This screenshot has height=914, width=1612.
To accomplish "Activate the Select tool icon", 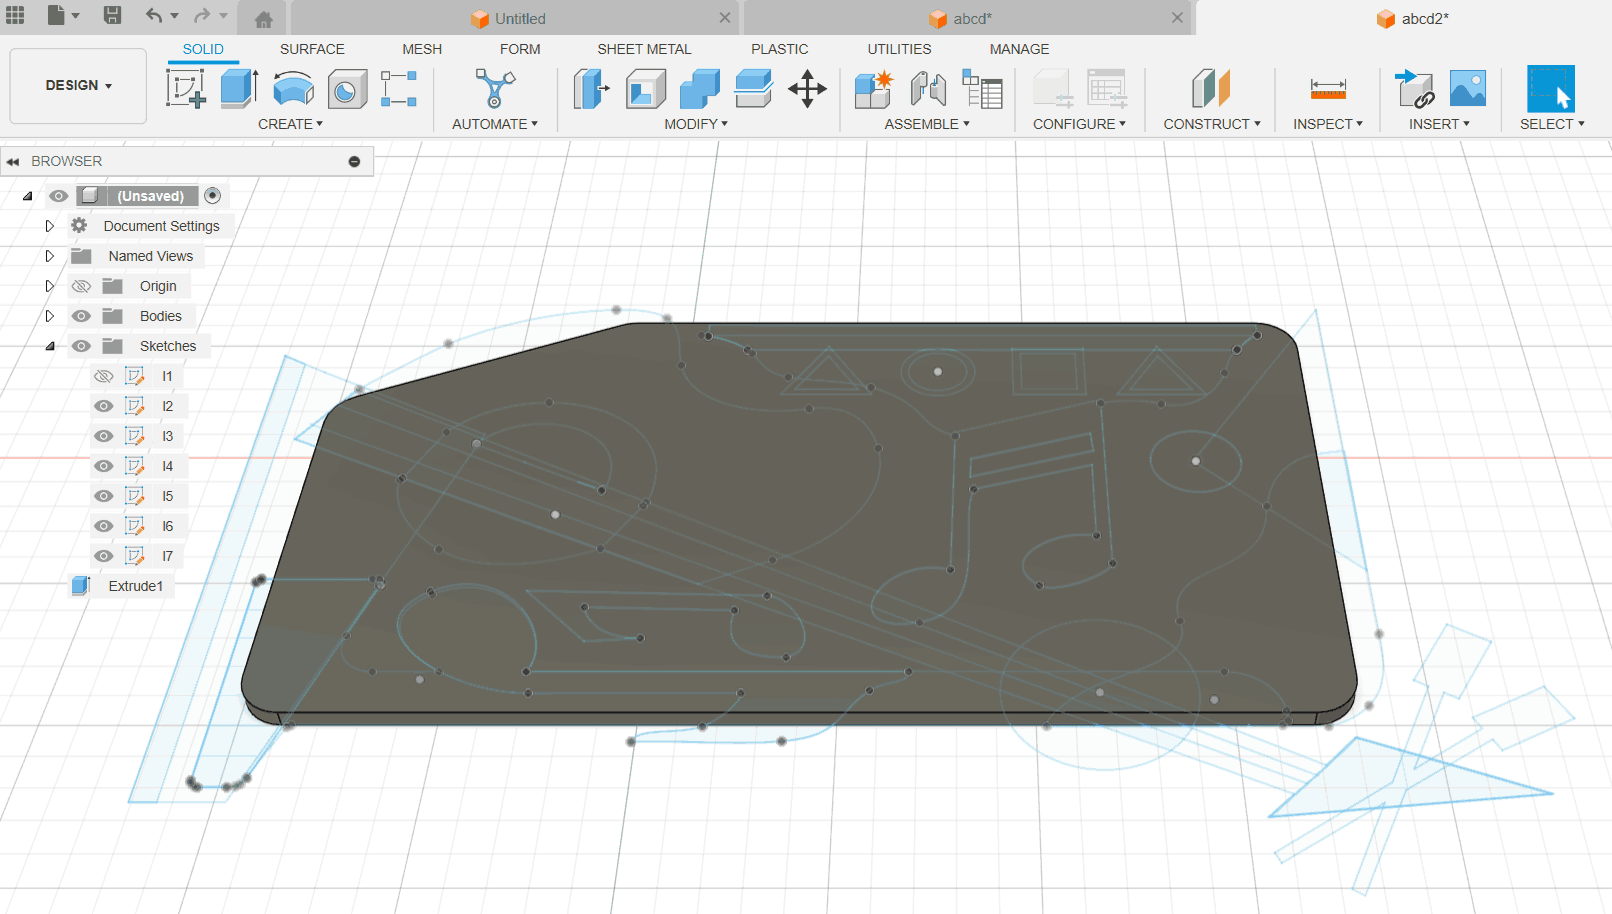I will tap(1551, 88).
